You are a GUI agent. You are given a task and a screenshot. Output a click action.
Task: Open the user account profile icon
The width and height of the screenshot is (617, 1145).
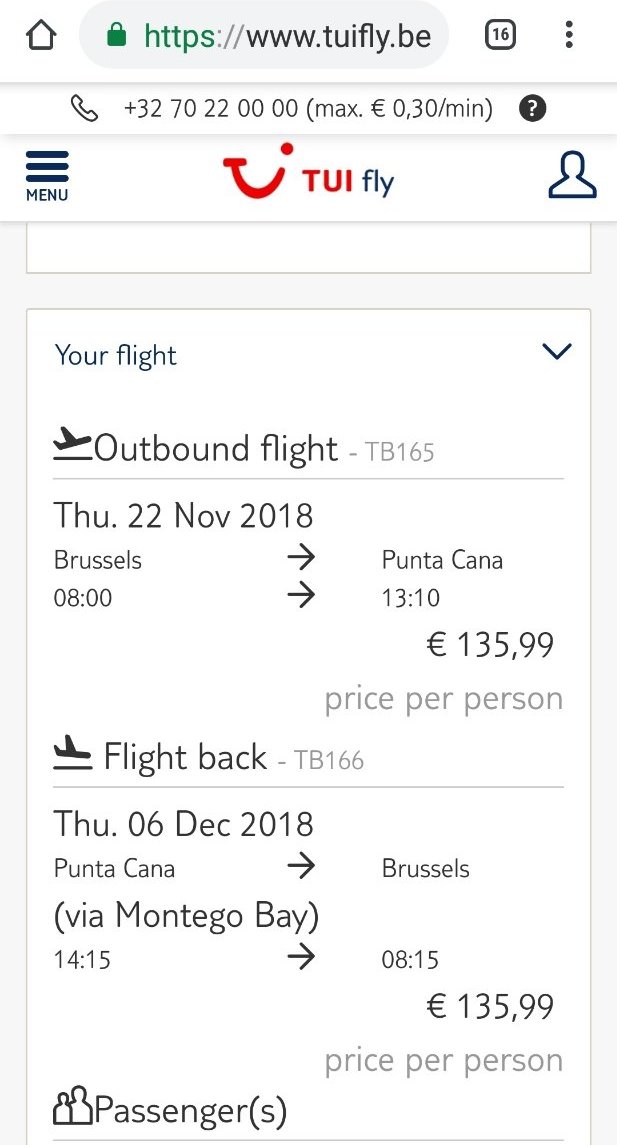(x=572, y=175)
